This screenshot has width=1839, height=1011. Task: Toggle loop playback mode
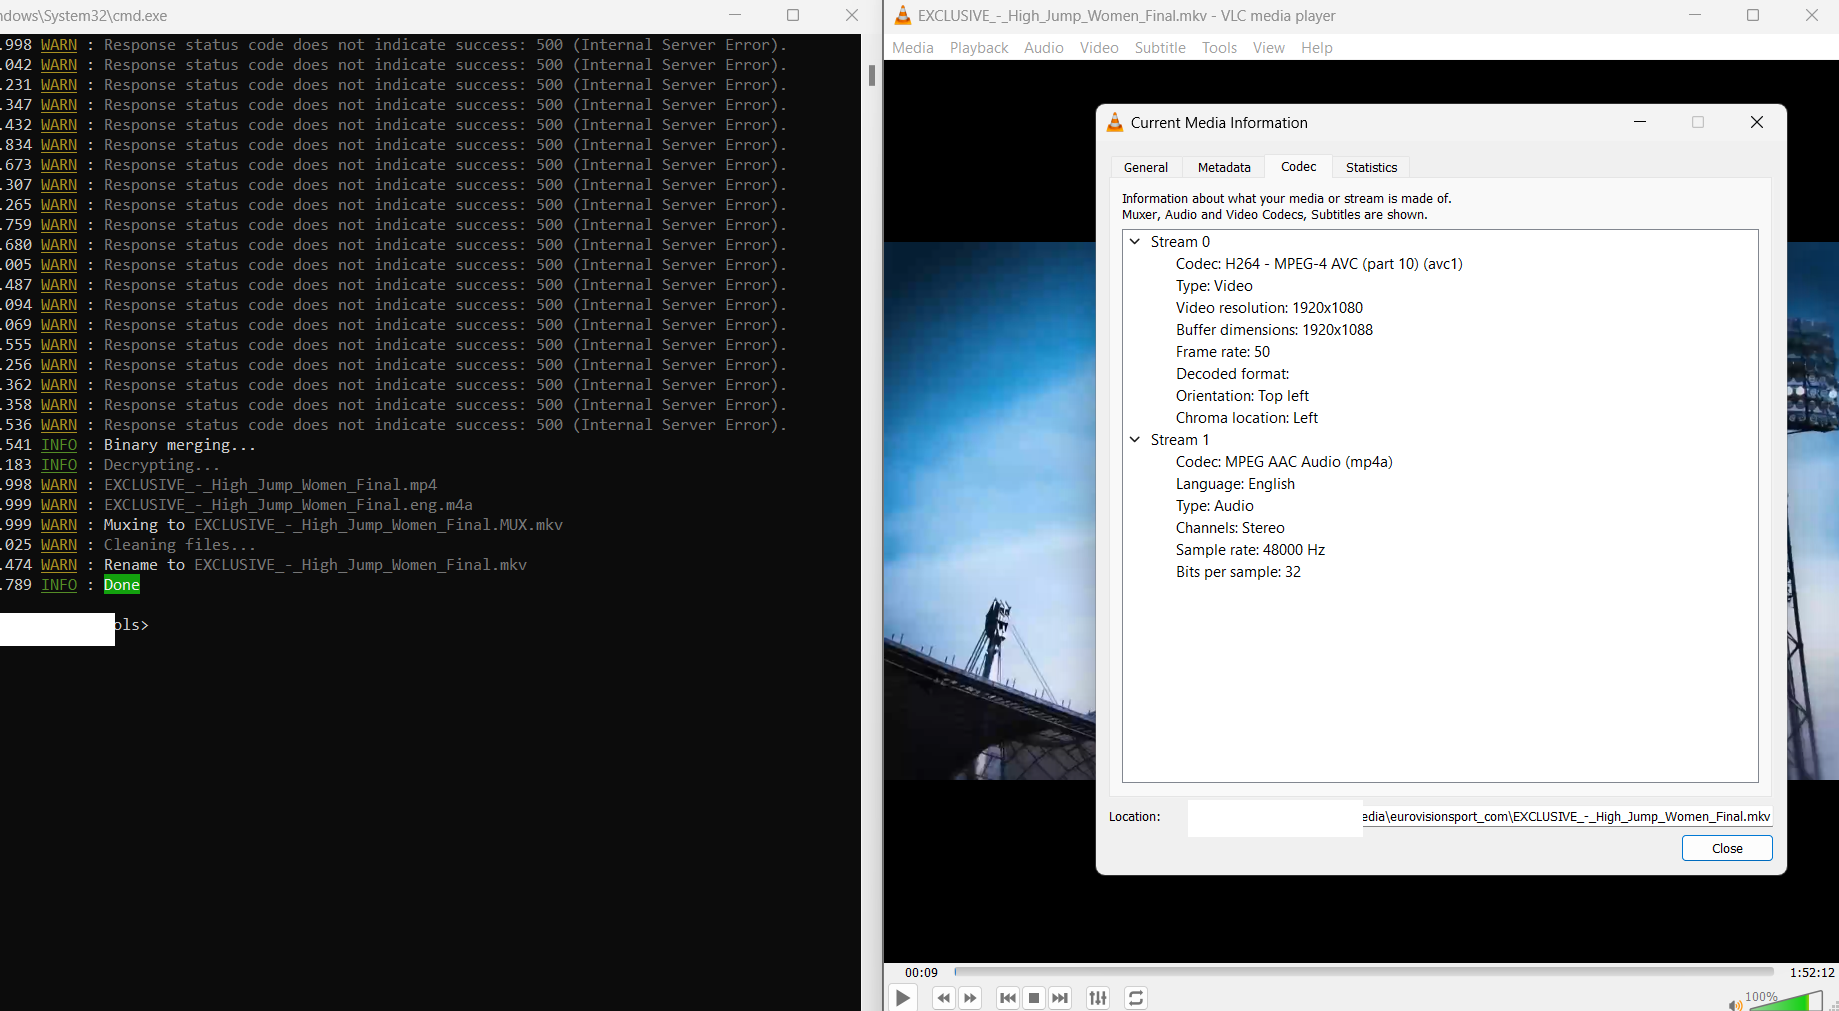click(1136, 998)
